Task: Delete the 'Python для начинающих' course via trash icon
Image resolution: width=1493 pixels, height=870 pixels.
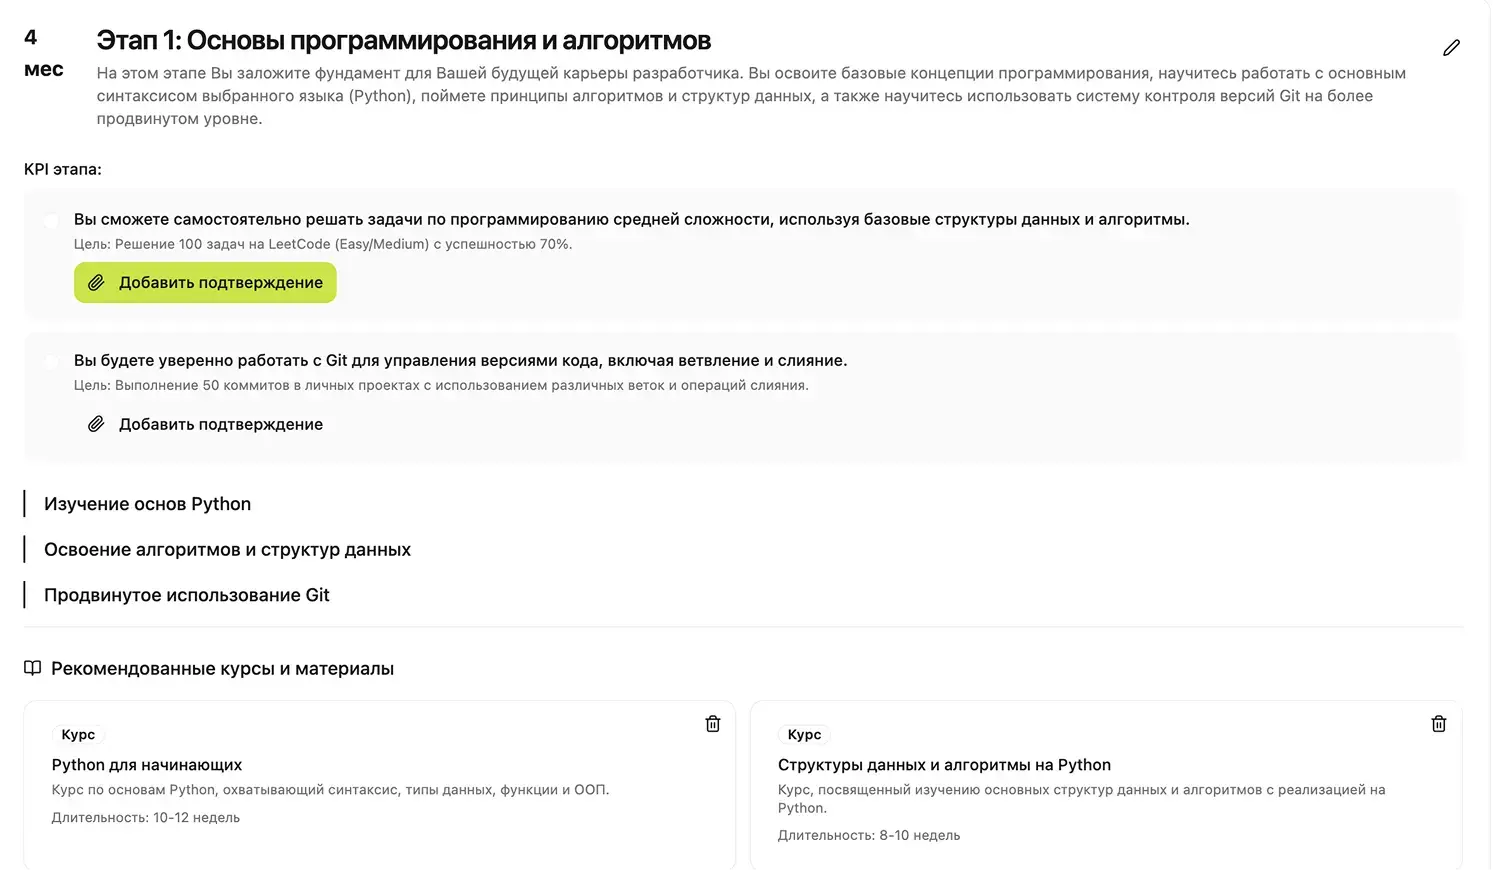Action: coord(713,724)
